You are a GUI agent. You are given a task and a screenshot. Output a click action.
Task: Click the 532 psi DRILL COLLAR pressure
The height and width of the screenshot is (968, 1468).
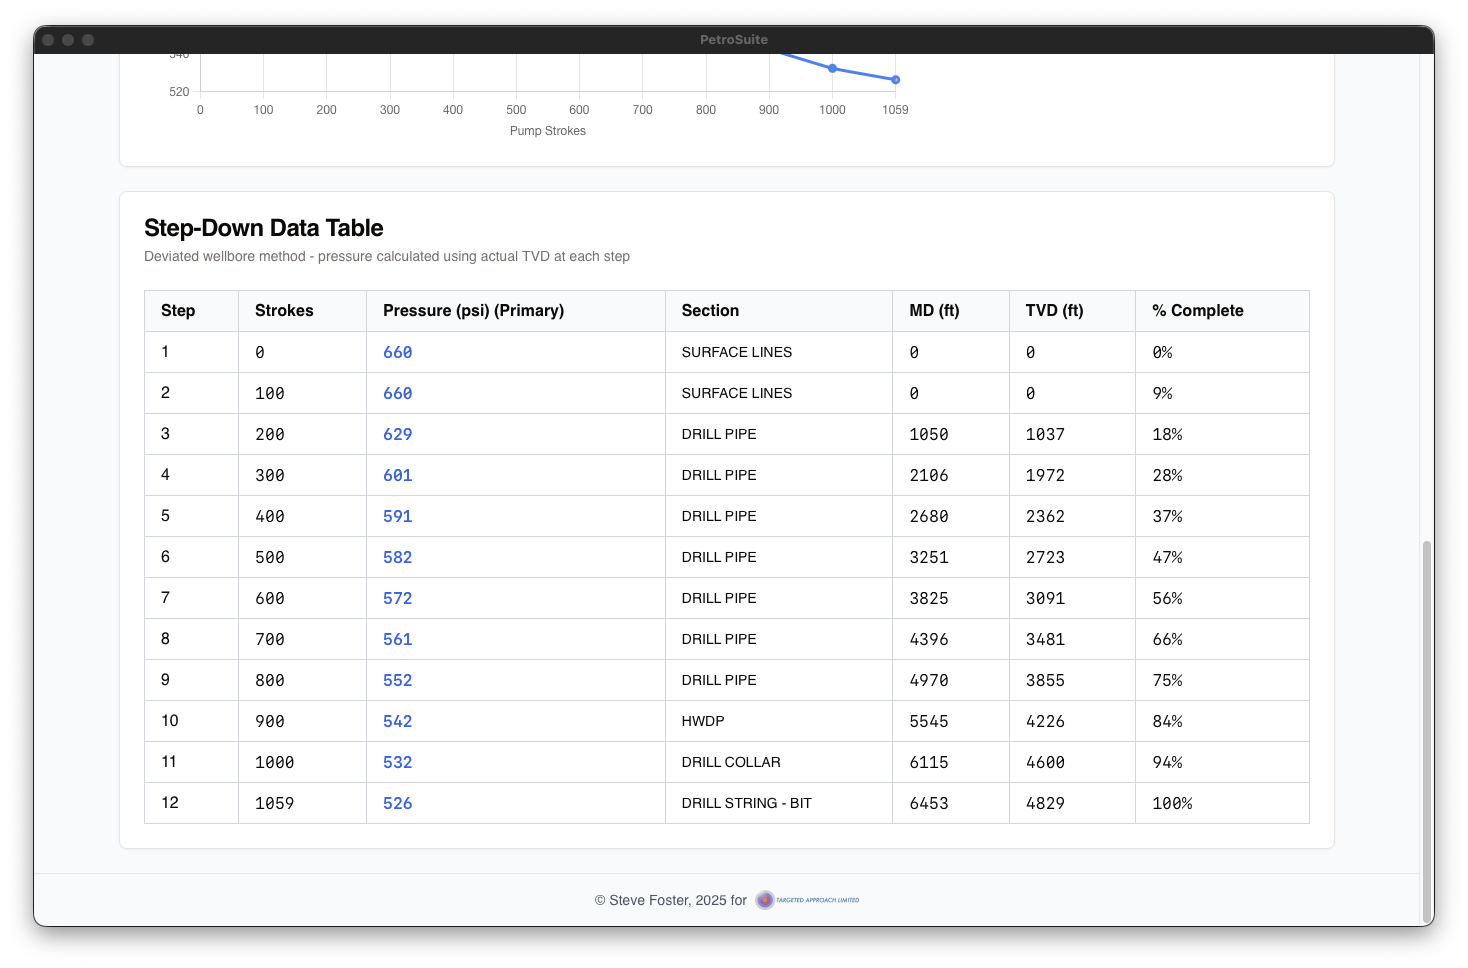coord(397,762)
